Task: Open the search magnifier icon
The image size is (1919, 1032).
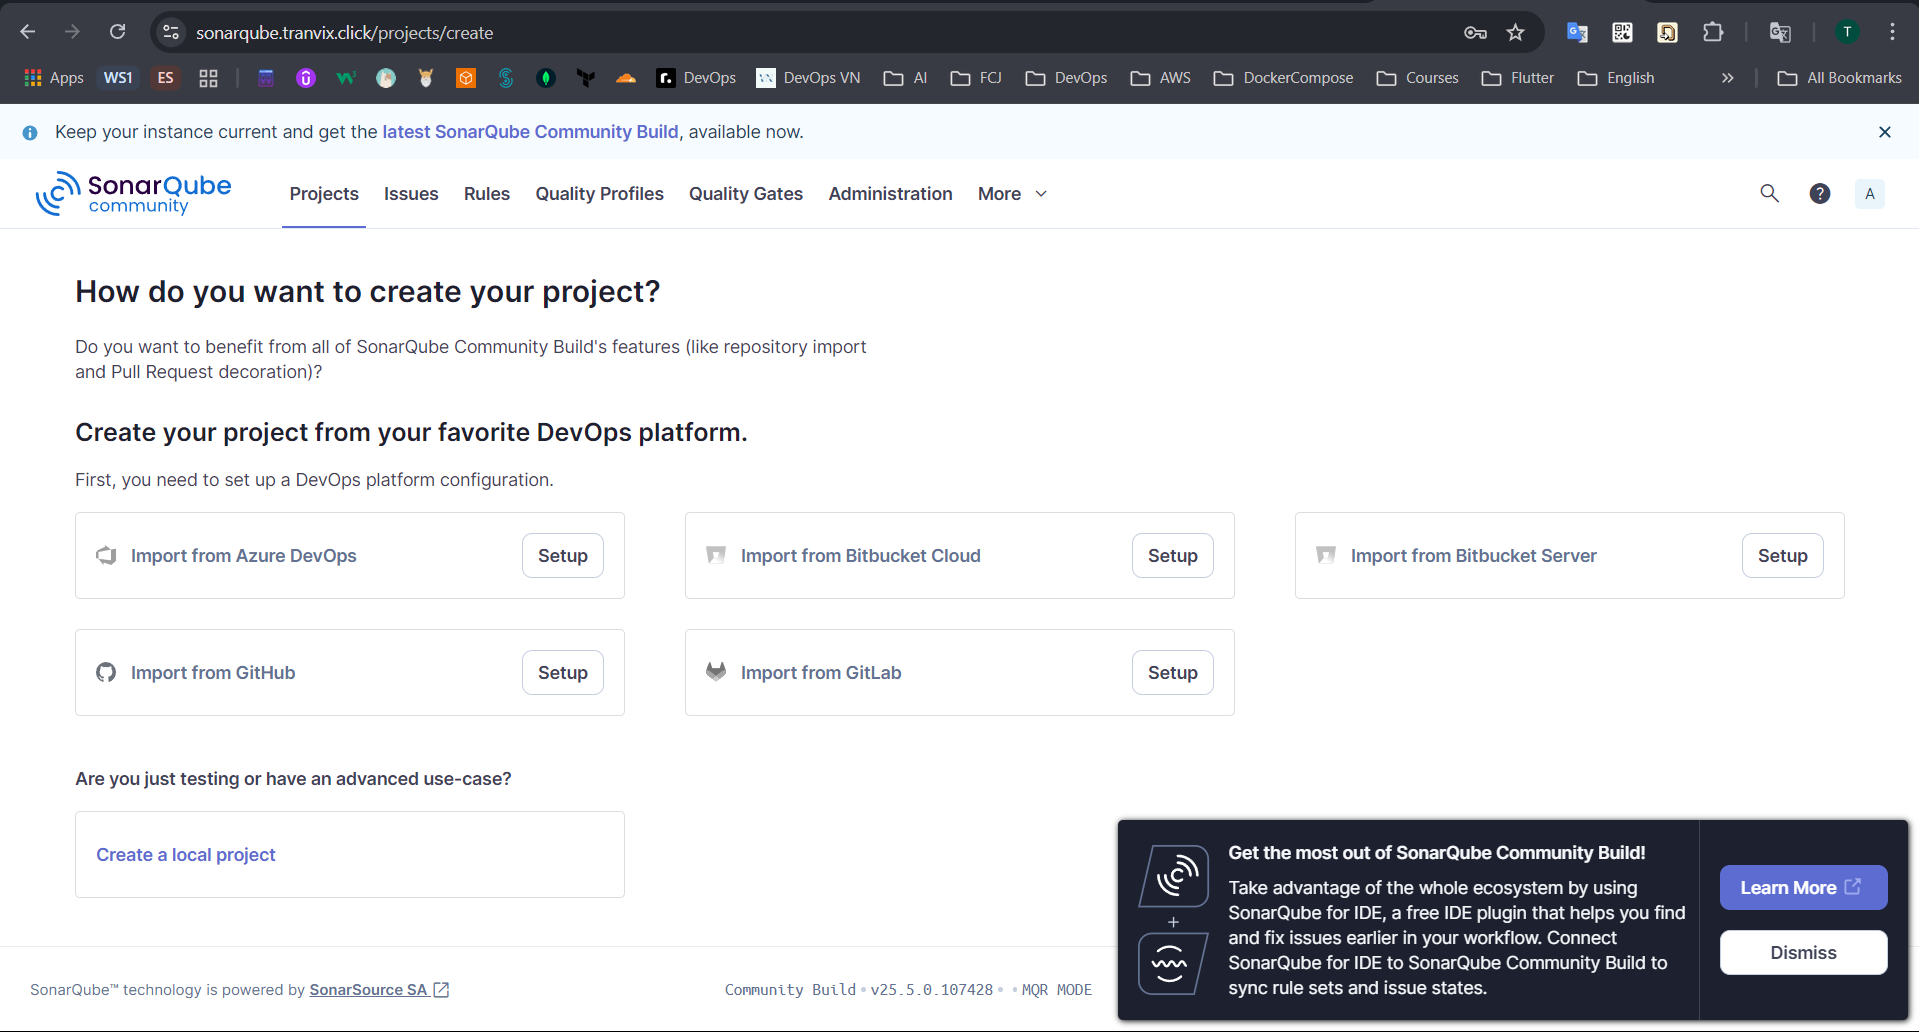Action: tap(1769, 194)
